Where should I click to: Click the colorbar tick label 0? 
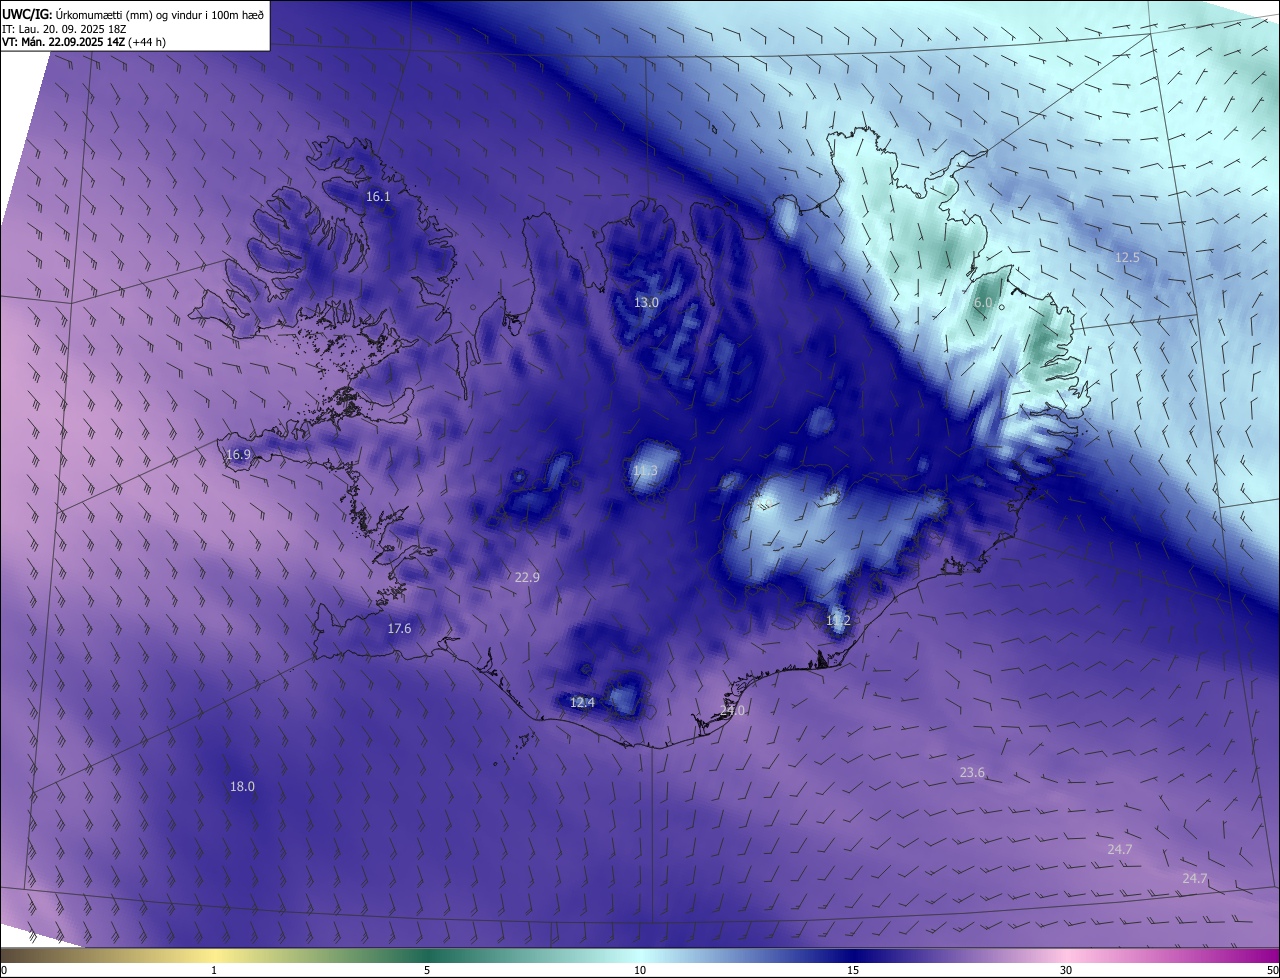(x=4, y=970)
